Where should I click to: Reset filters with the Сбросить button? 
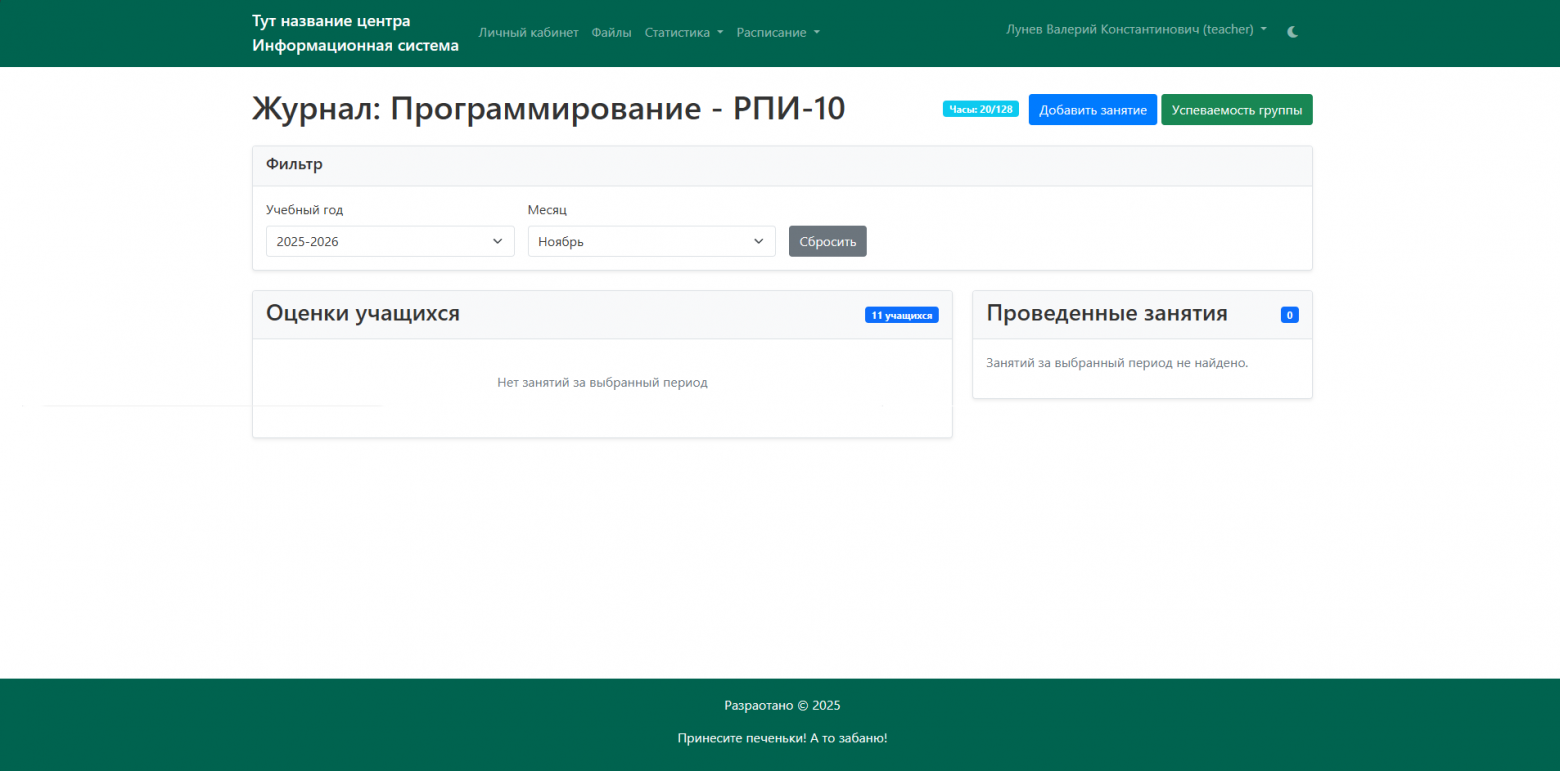pyautogui.click(x=827, y=241)
